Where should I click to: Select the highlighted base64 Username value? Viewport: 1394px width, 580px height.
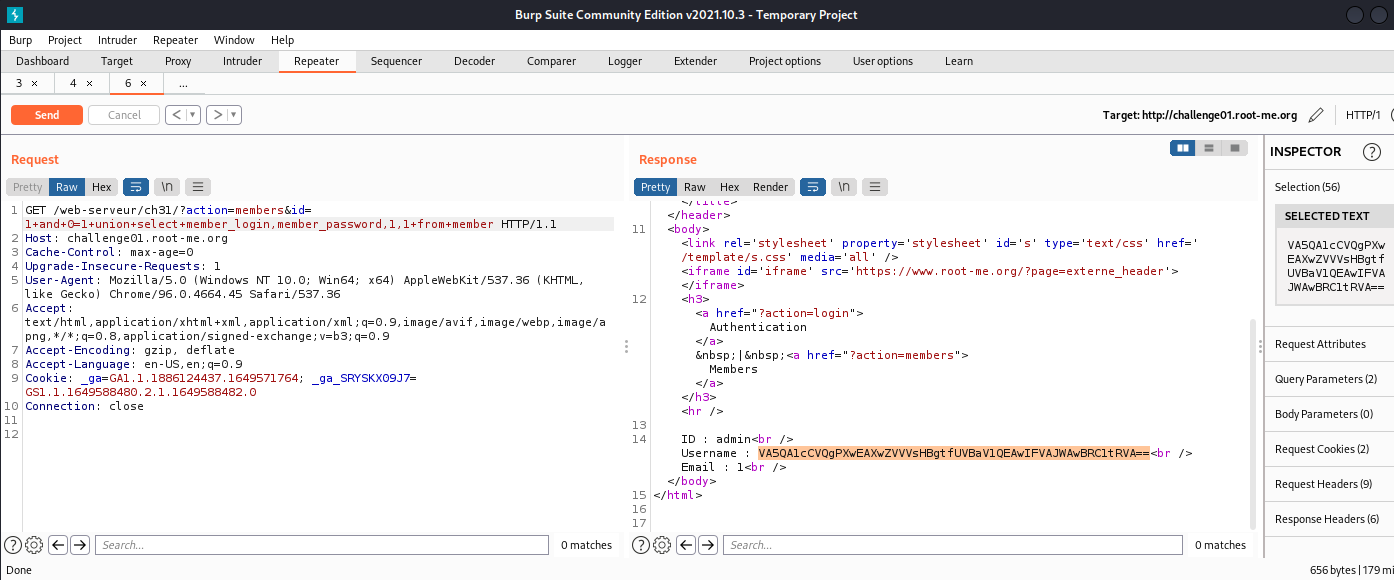tap(954, 453)
